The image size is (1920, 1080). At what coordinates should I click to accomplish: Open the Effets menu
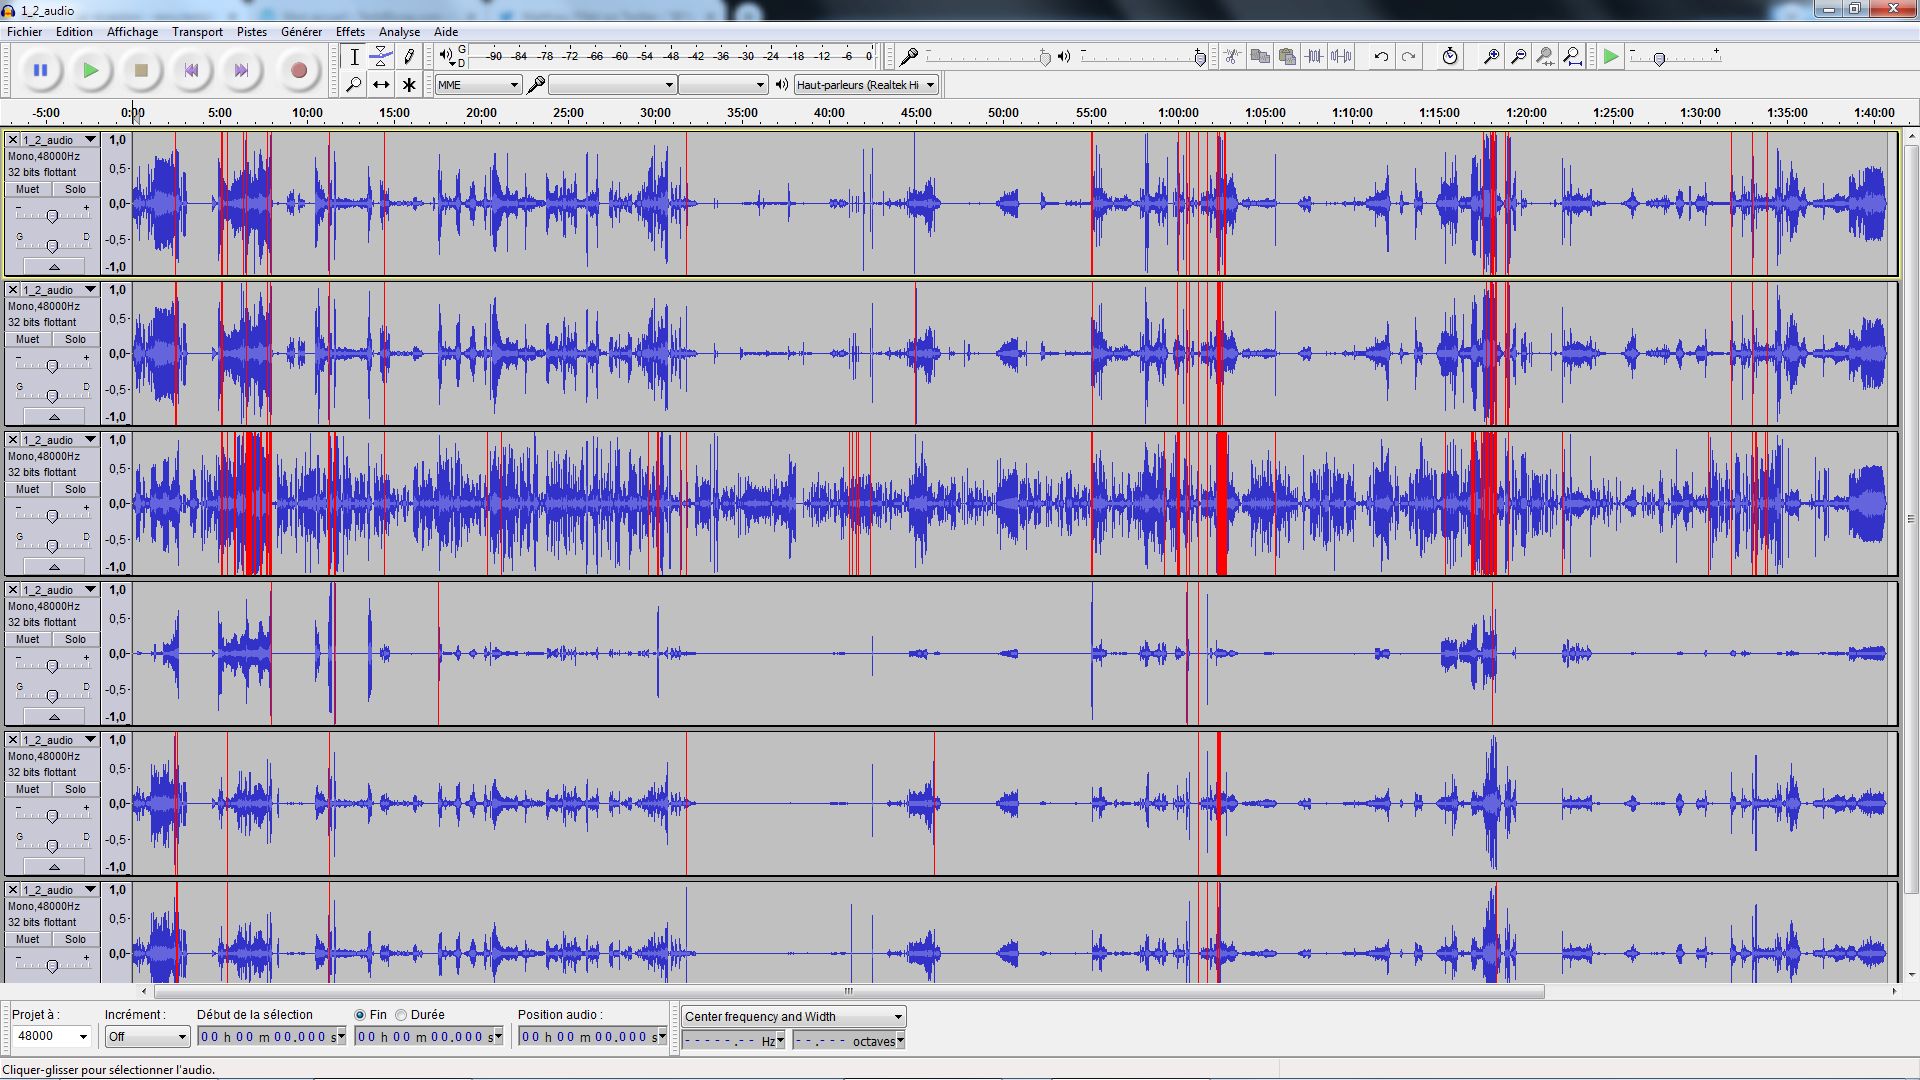click(350, 32)
